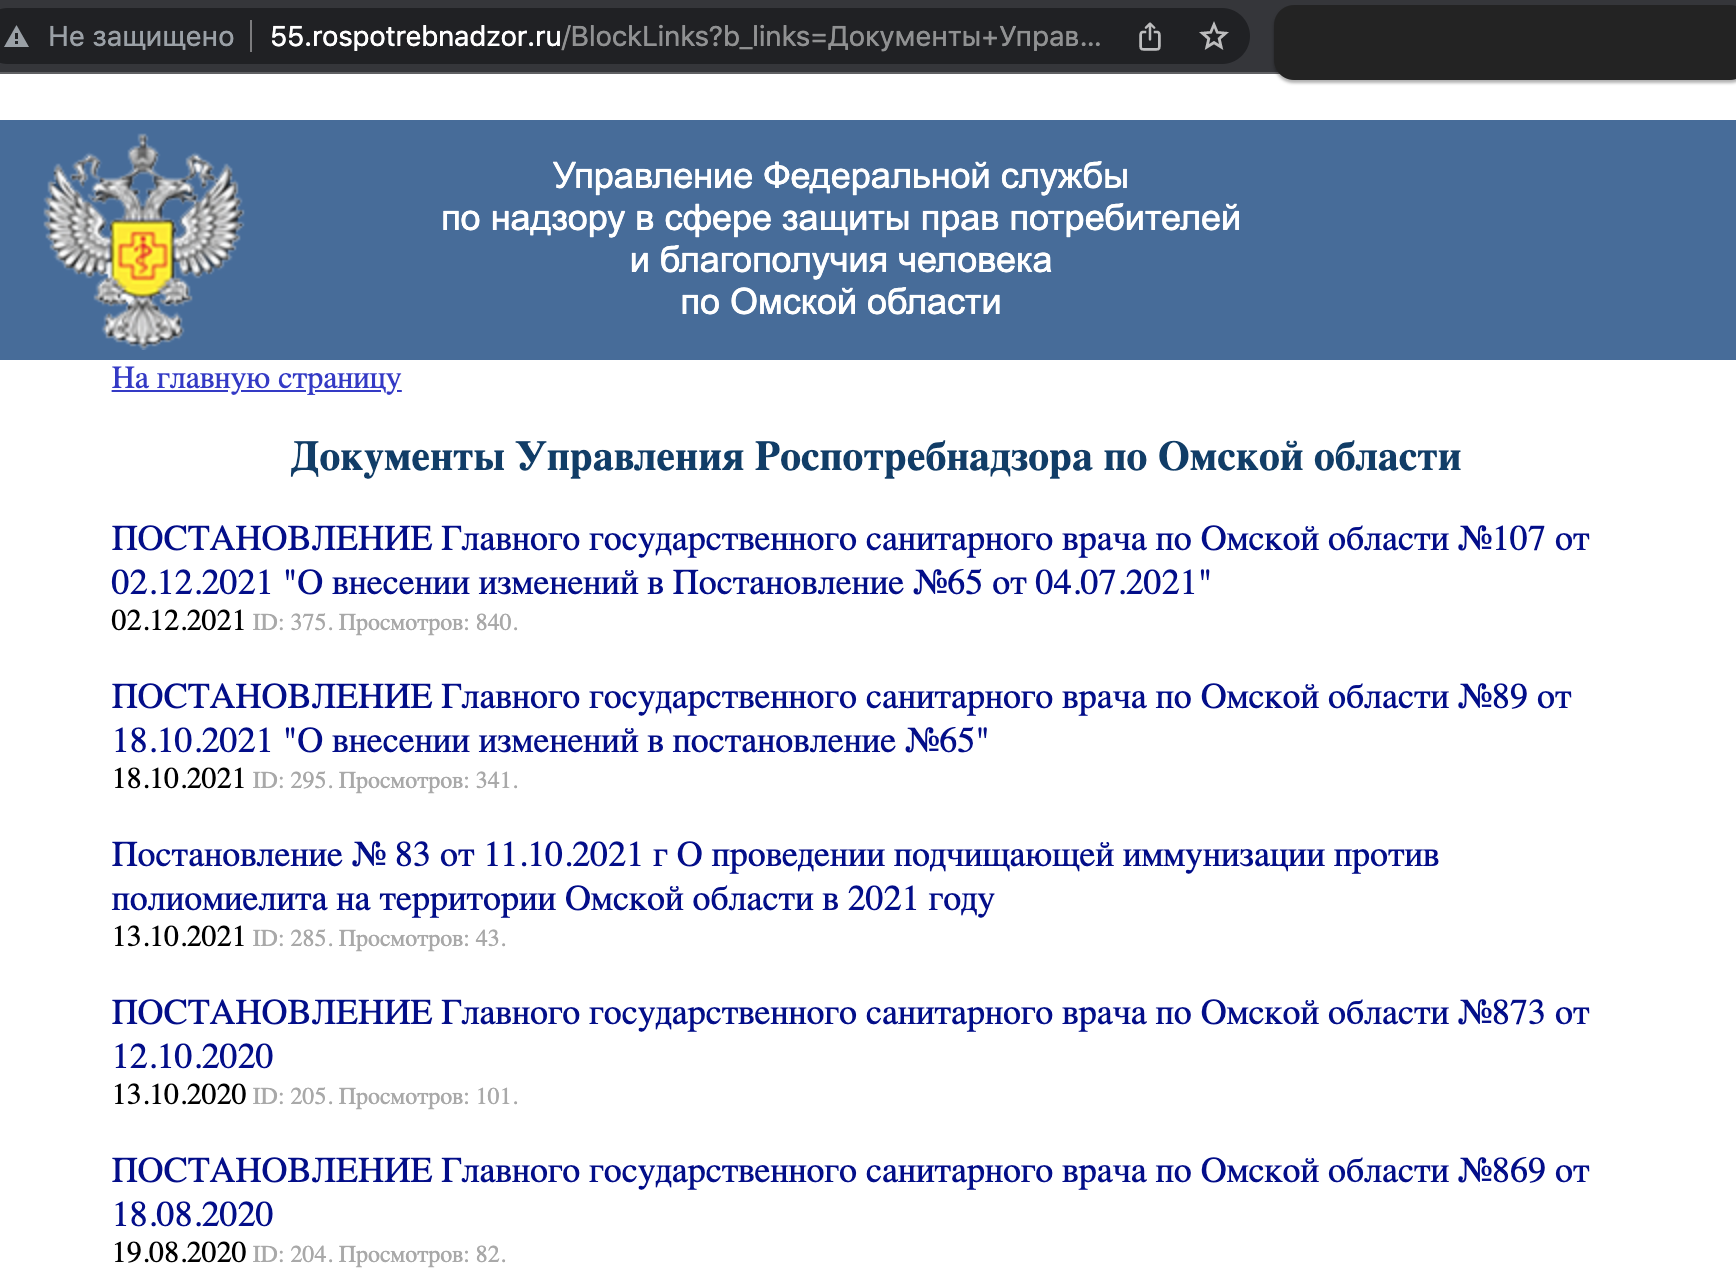Open Постановление №107 от 02.12.2021 link
This screenshot has height=1272, width=1736.
coord(850,560)
